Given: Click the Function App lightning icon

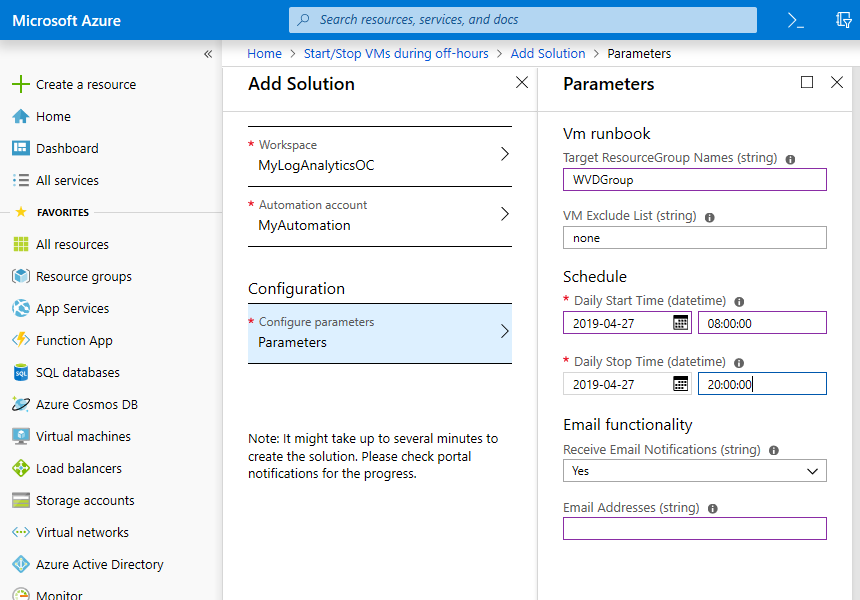Looking at the screenshot, I should [x=21, y=340].
